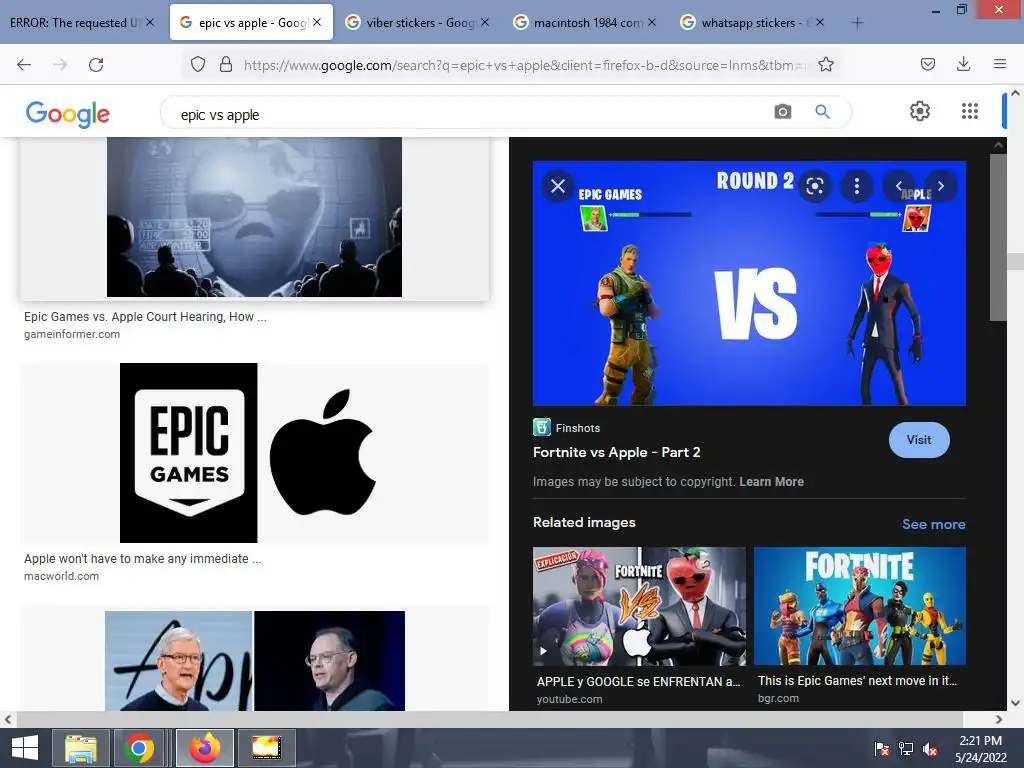Open the Fortnite vs Apple - Part 2 title
Screen dimensions: 1024x768
click(616, 452)
